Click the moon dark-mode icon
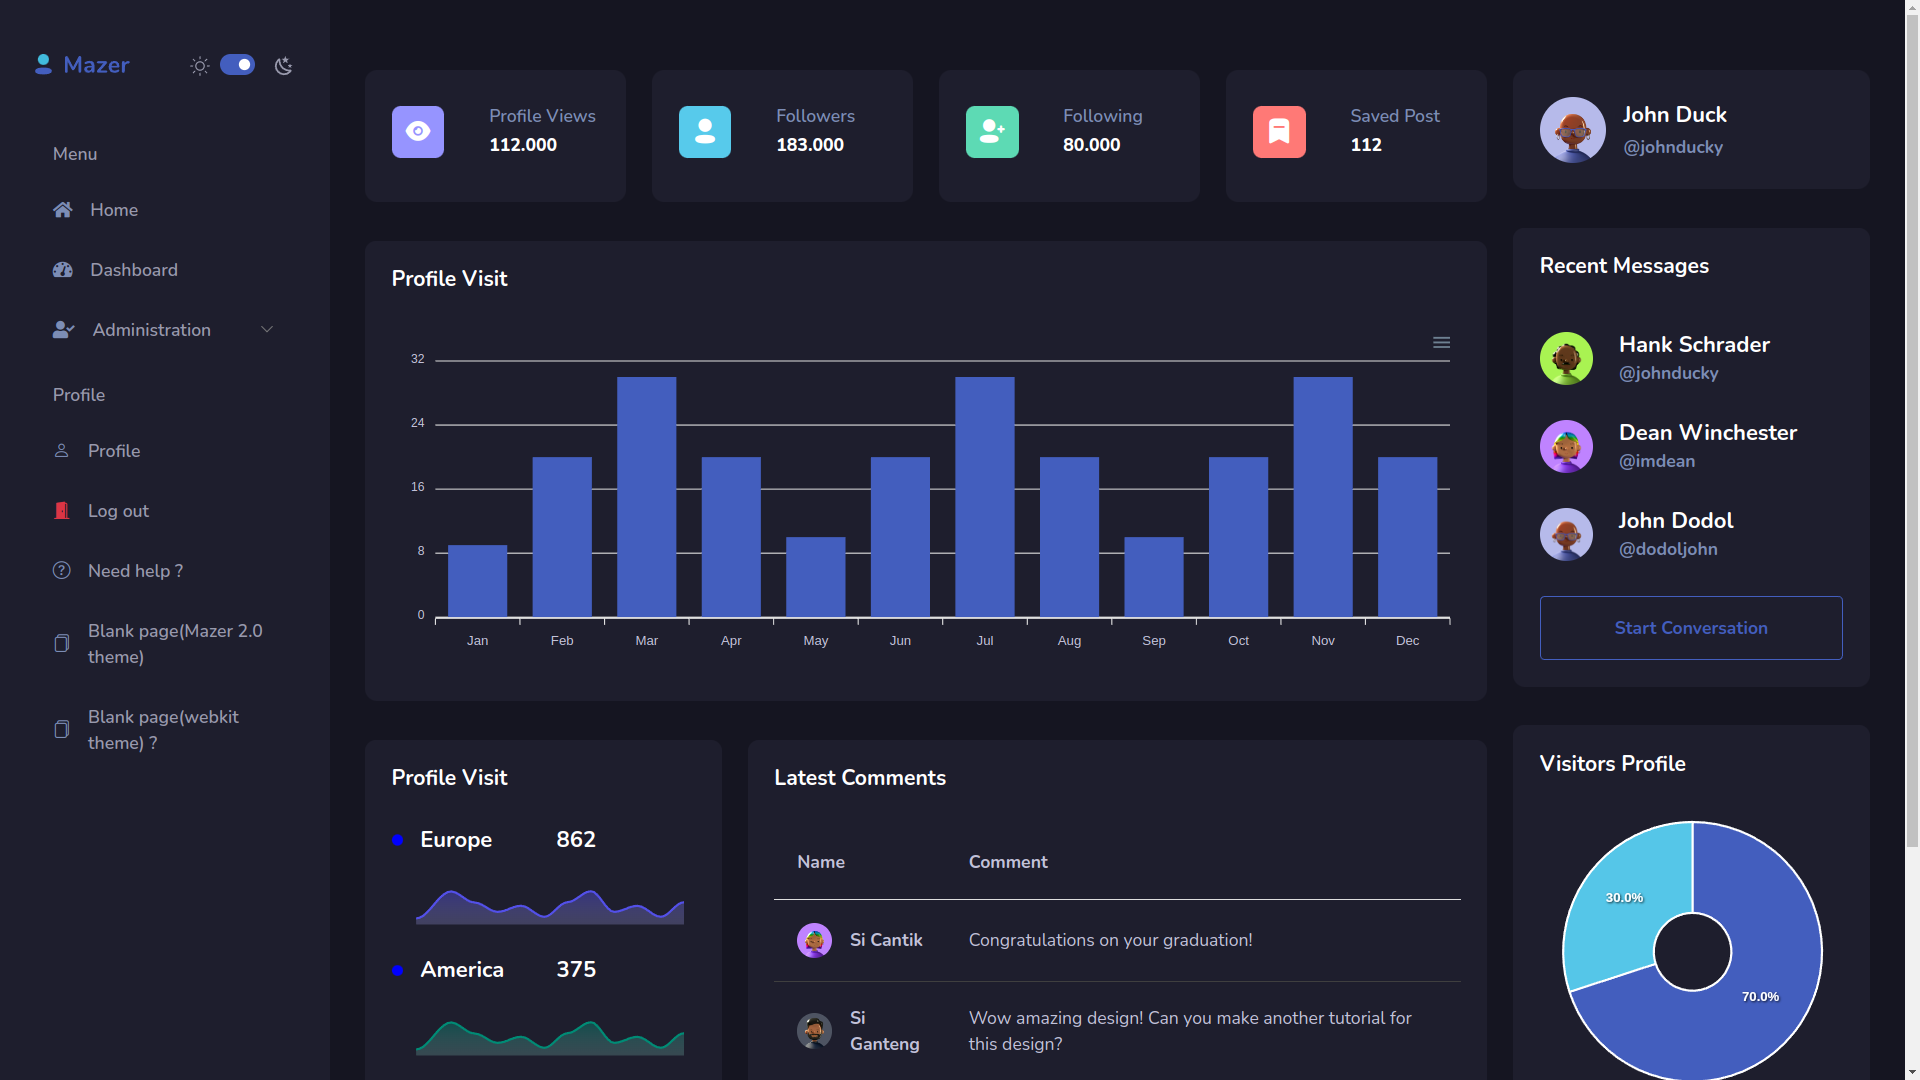Viewport: 1920px width, 1080px height. 284,66
